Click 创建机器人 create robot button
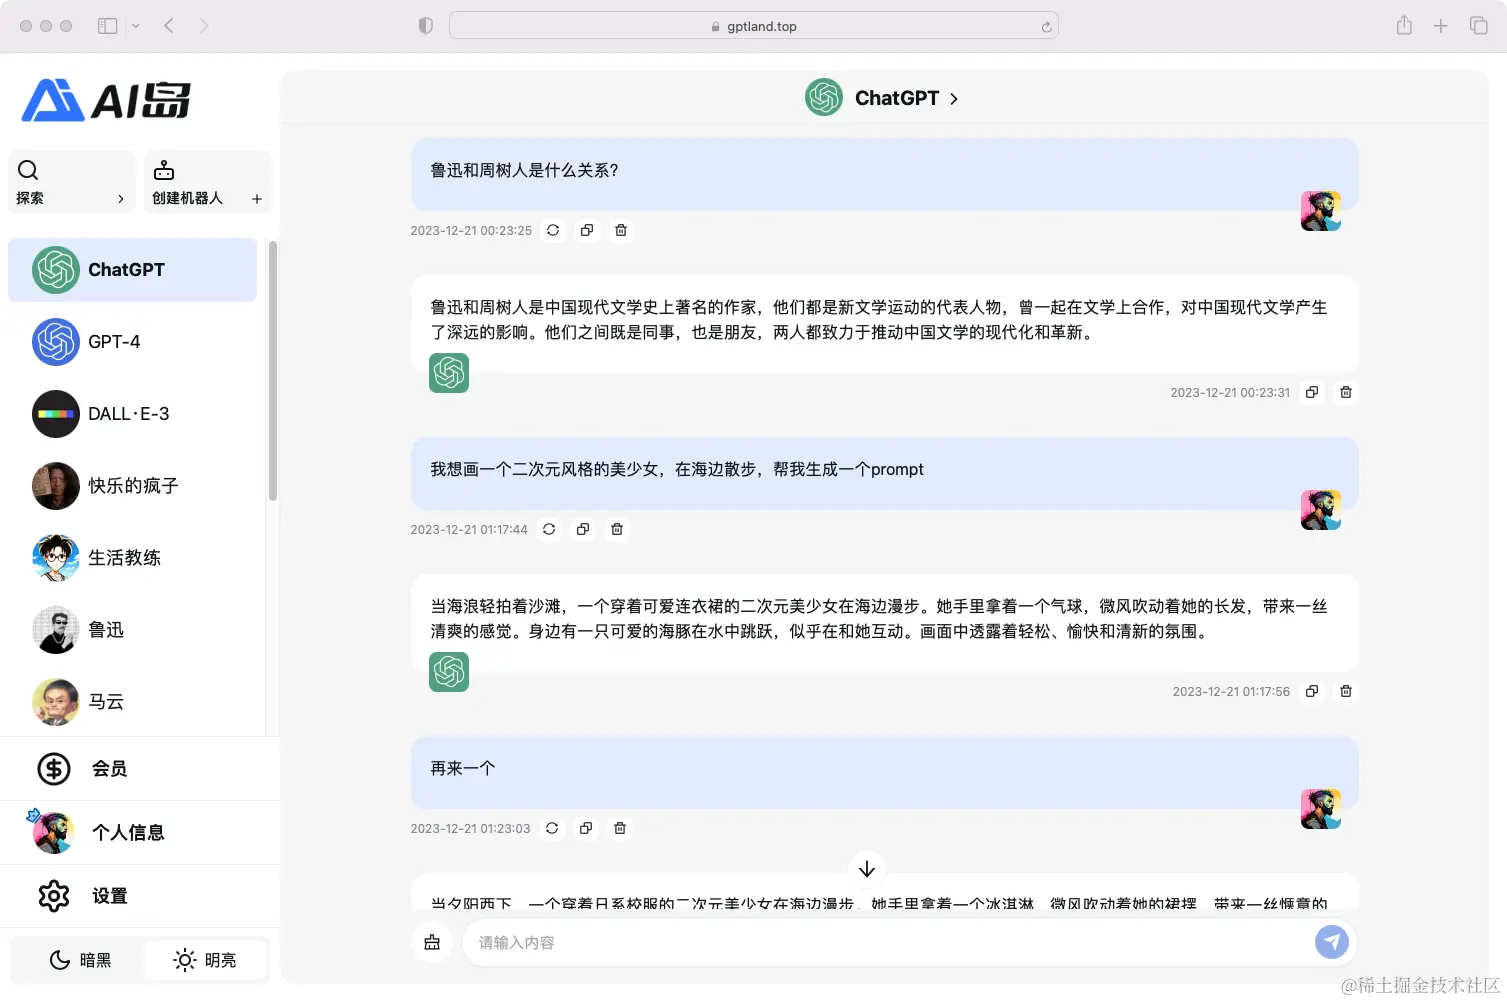Image resolution: width=1507 pixels, height=1002 pixels. [207, 182]
